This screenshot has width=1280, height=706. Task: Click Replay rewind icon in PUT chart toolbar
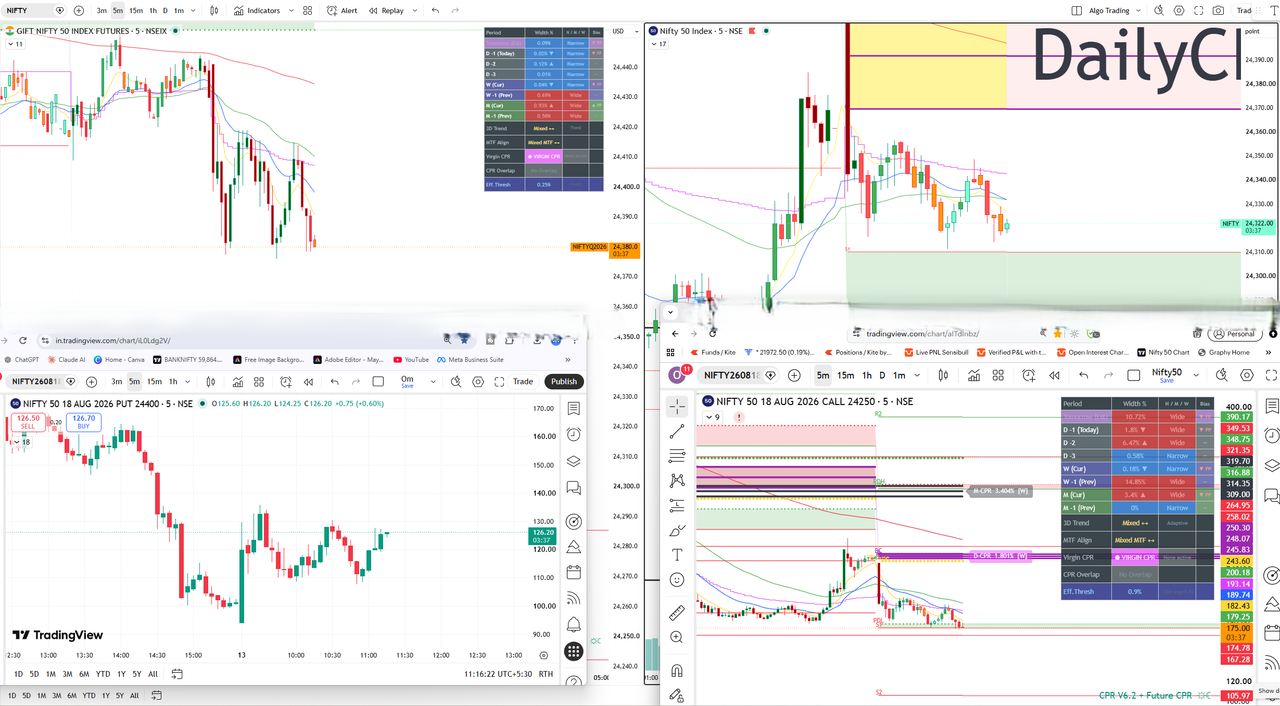point(309,381)
